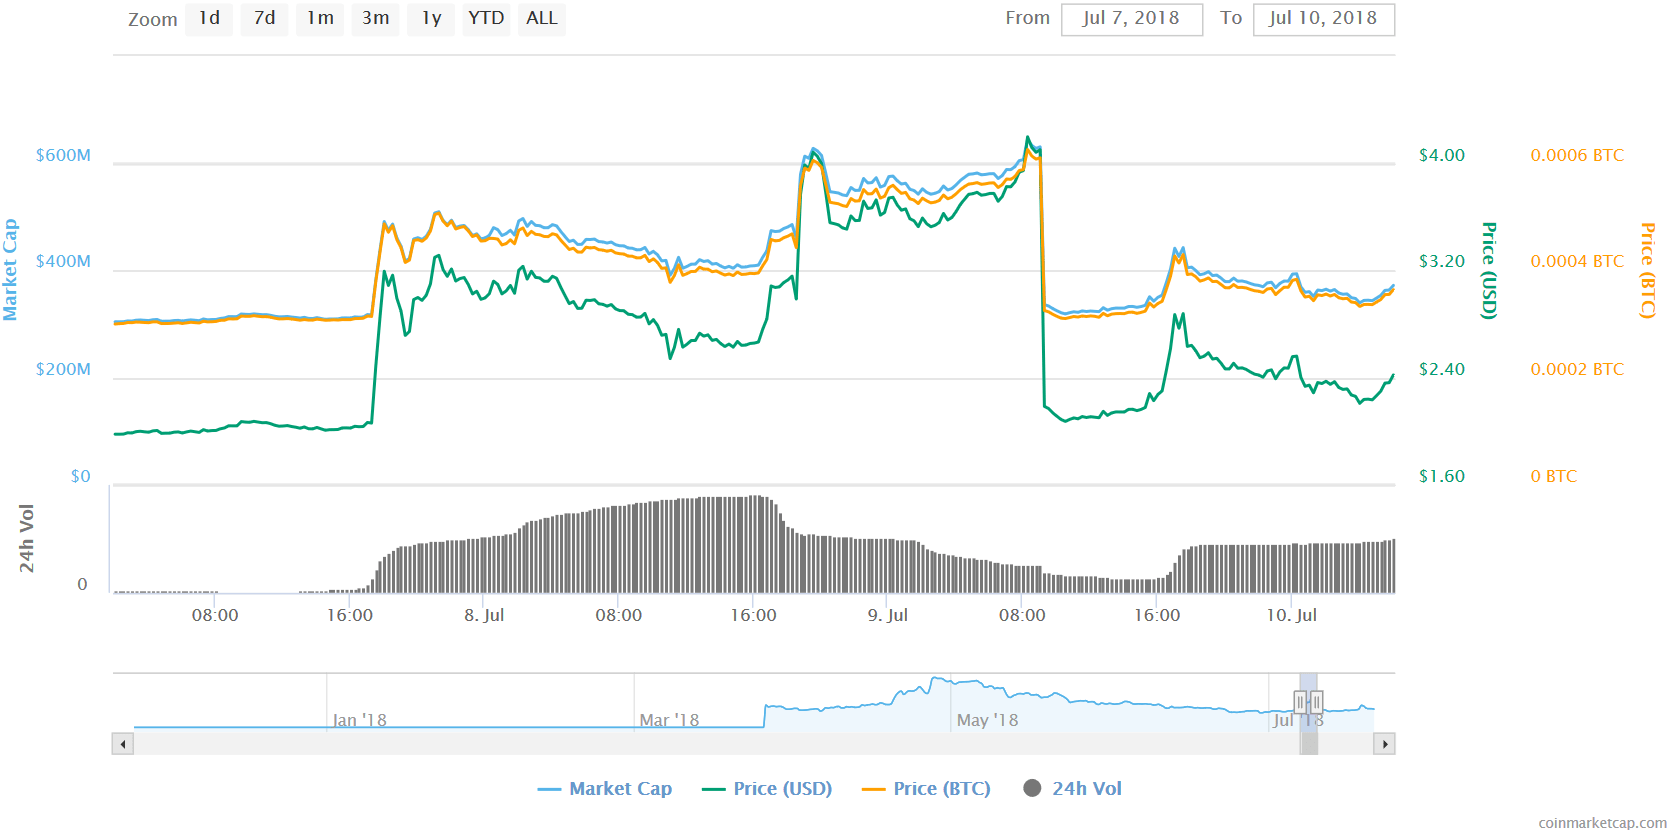Grab the navigator right range handle

click(x=1316, y=702)
